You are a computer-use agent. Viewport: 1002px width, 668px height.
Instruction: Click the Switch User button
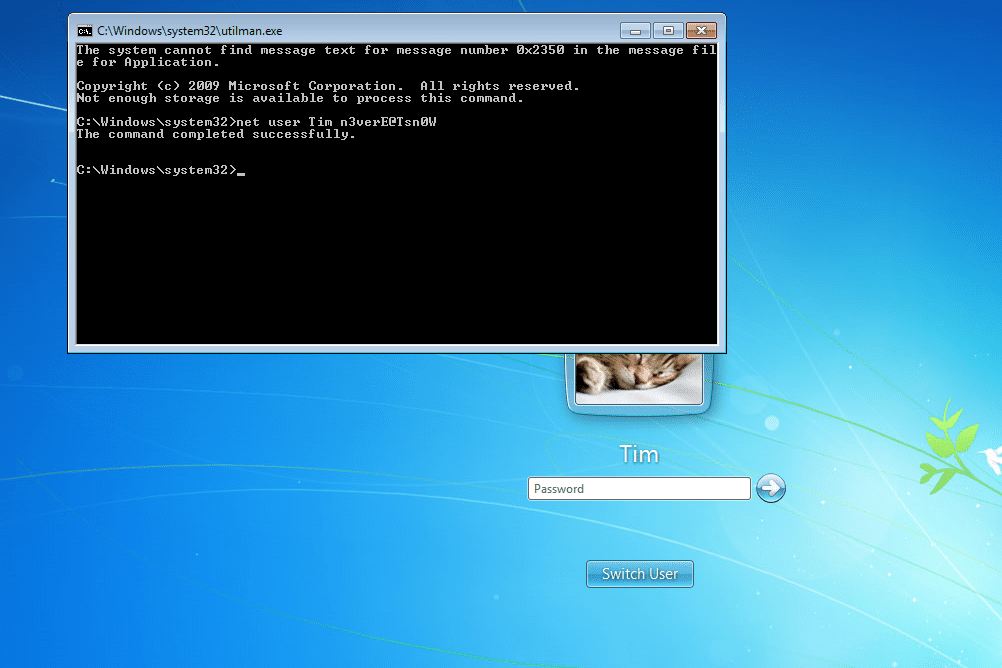(x=640, y=574)
